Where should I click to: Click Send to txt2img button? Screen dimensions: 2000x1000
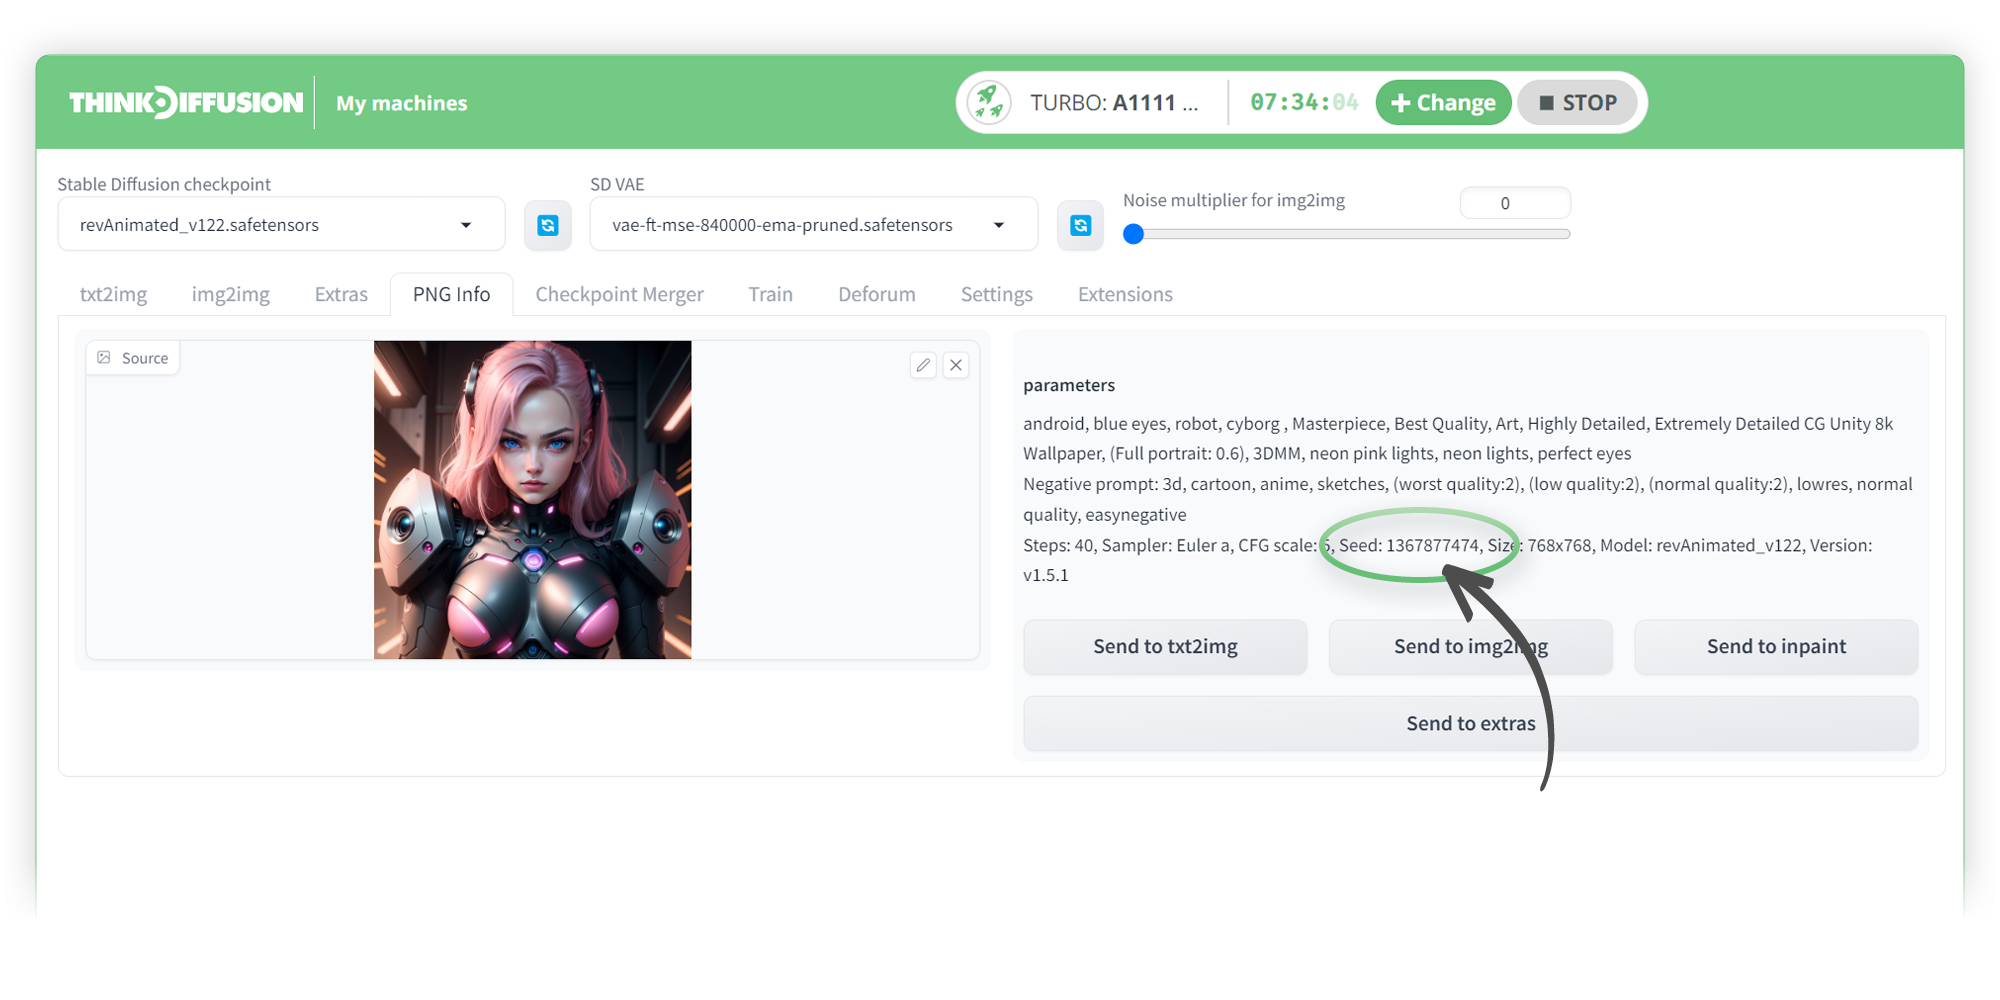click(1165, 646)
